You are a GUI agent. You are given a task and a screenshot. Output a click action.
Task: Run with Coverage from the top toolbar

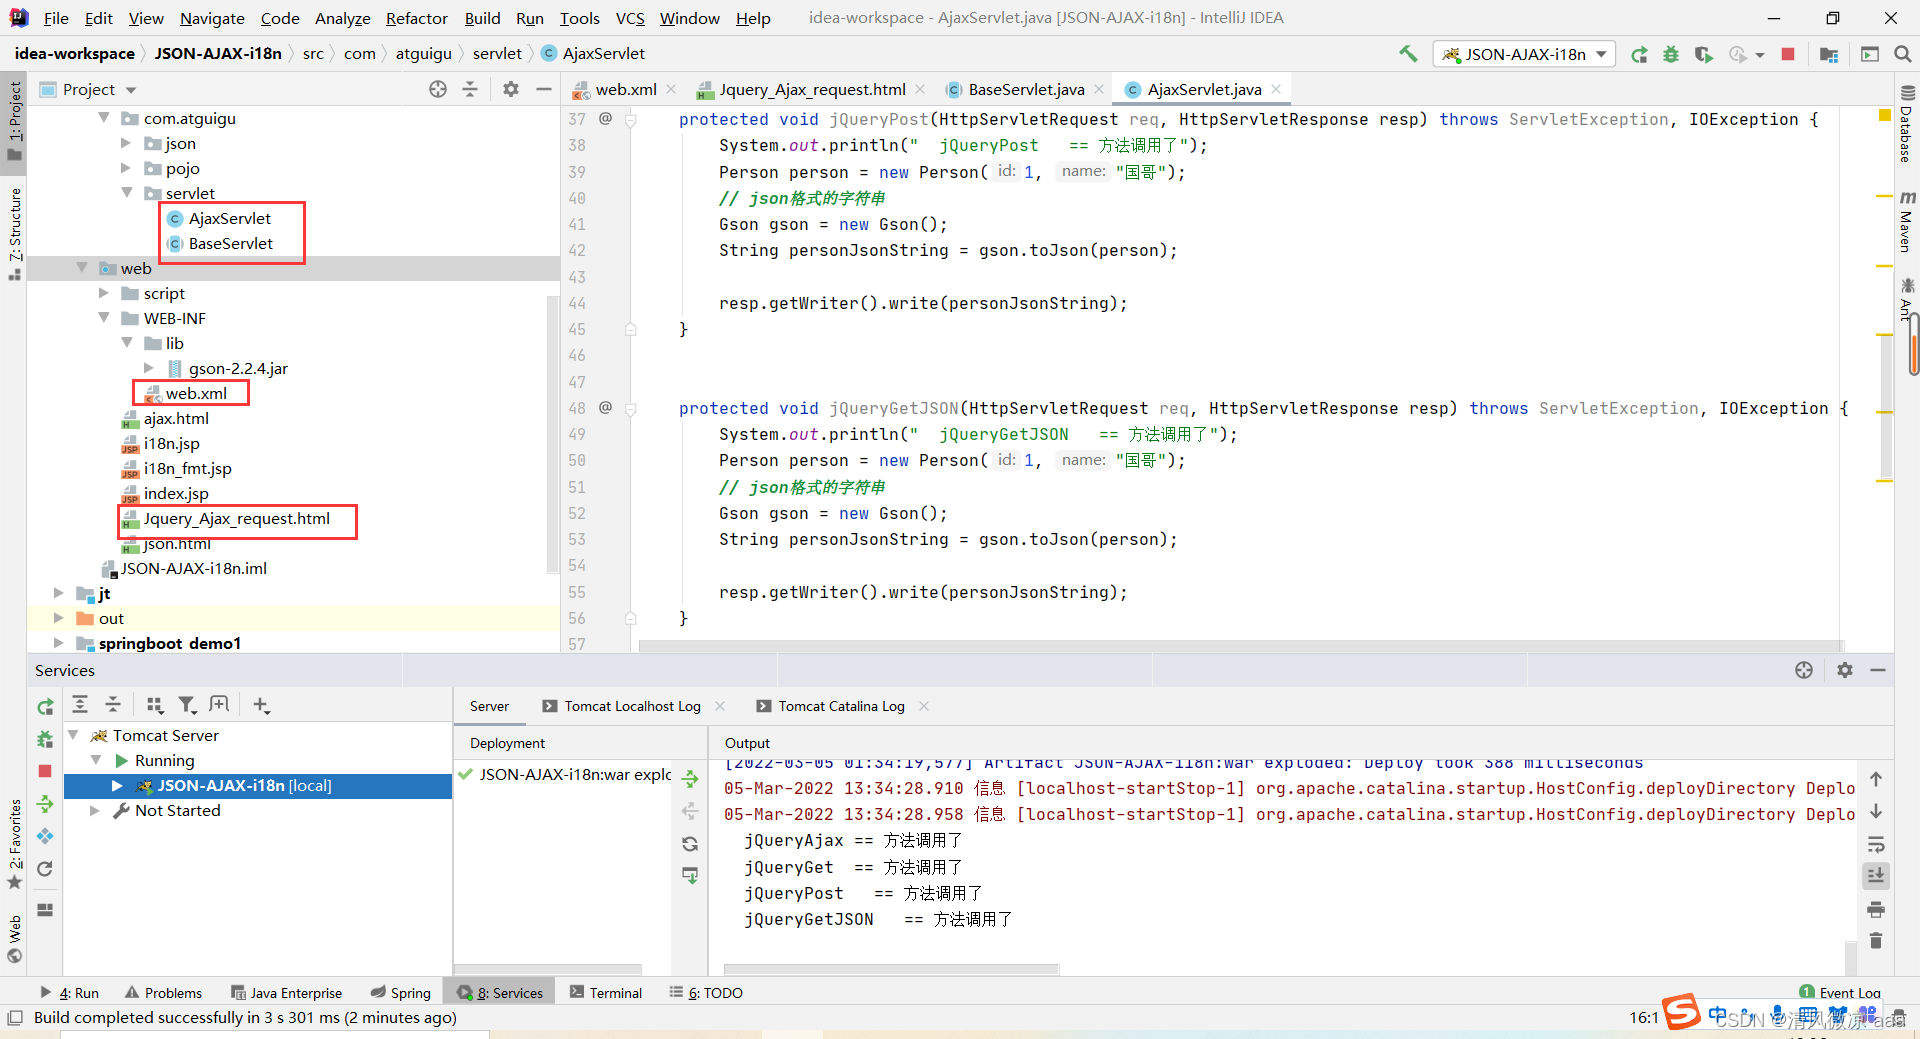tap(1704, 54)
